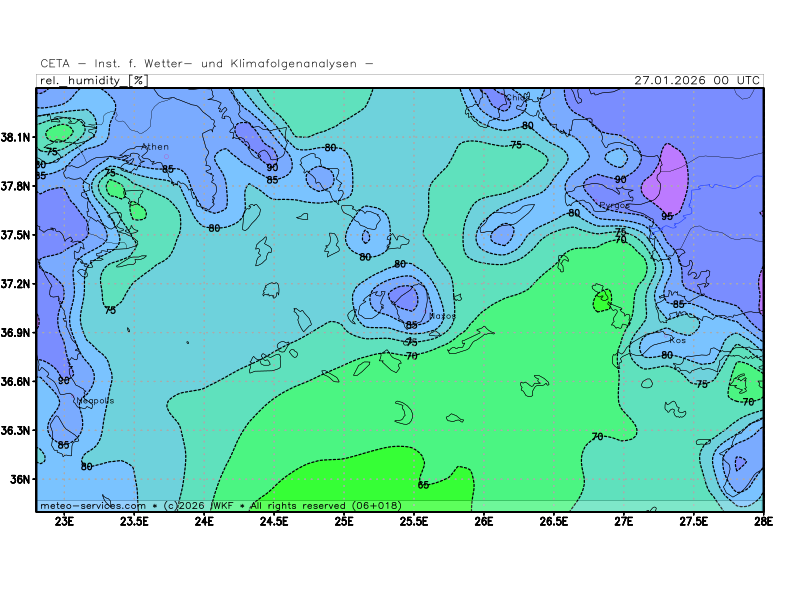
Task: Click the 38.1N latitude axis label
Action: pyautogui.click(x=16, y=137)
